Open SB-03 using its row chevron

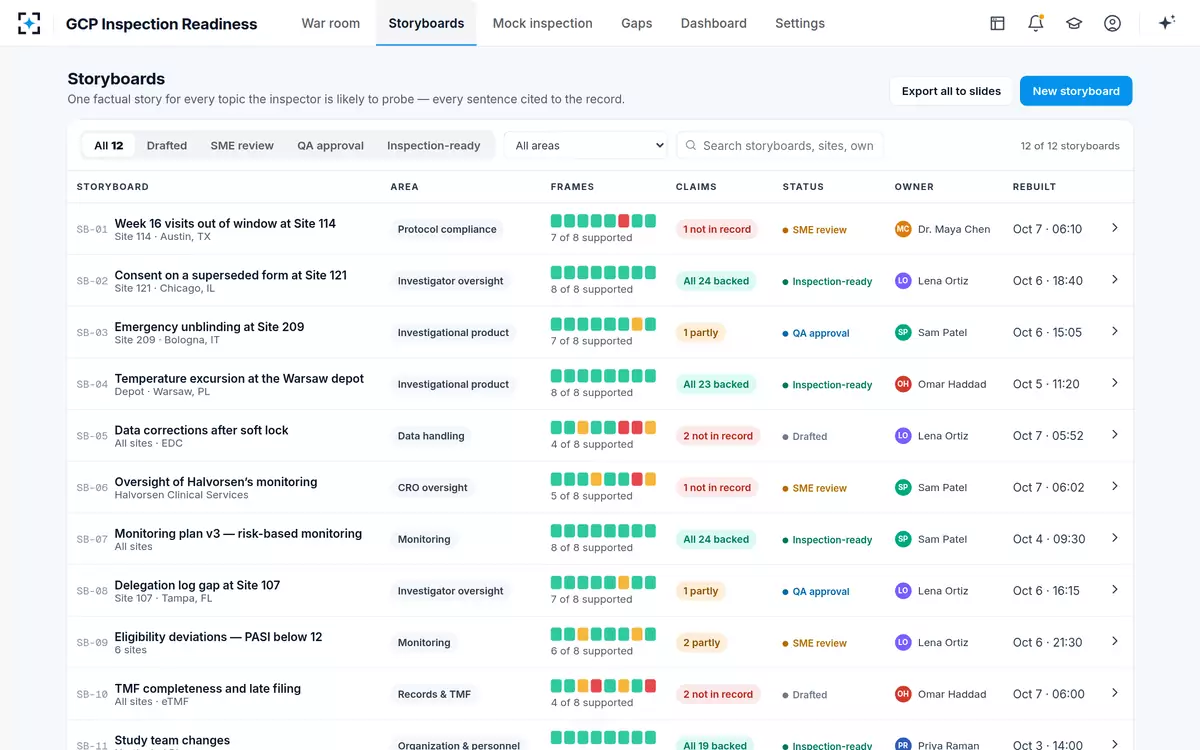(1115, 331)
